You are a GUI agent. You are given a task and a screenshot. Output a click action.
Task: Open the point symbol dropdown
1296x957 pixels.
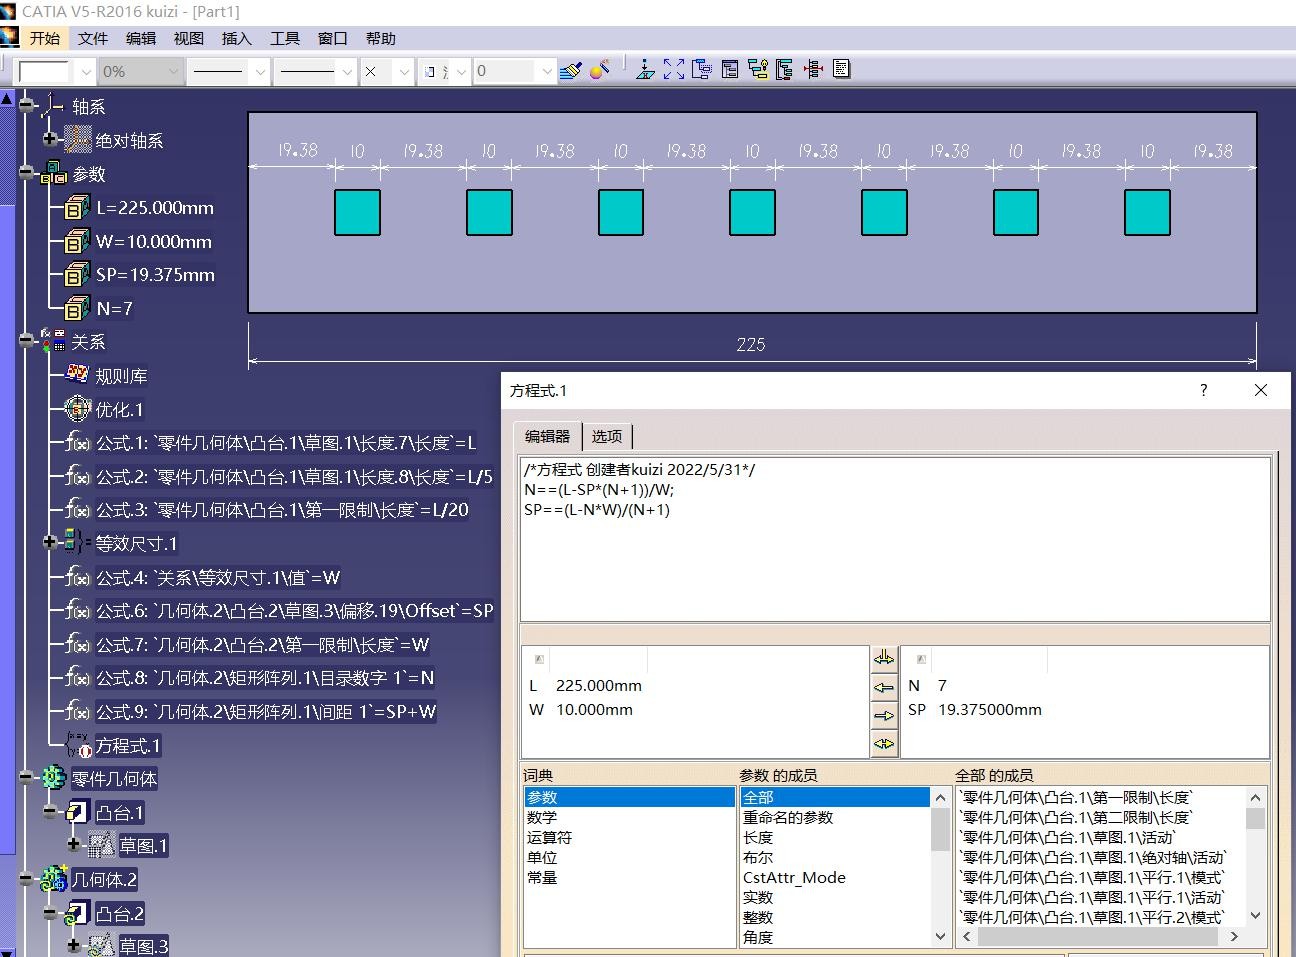tap(404, 71)
